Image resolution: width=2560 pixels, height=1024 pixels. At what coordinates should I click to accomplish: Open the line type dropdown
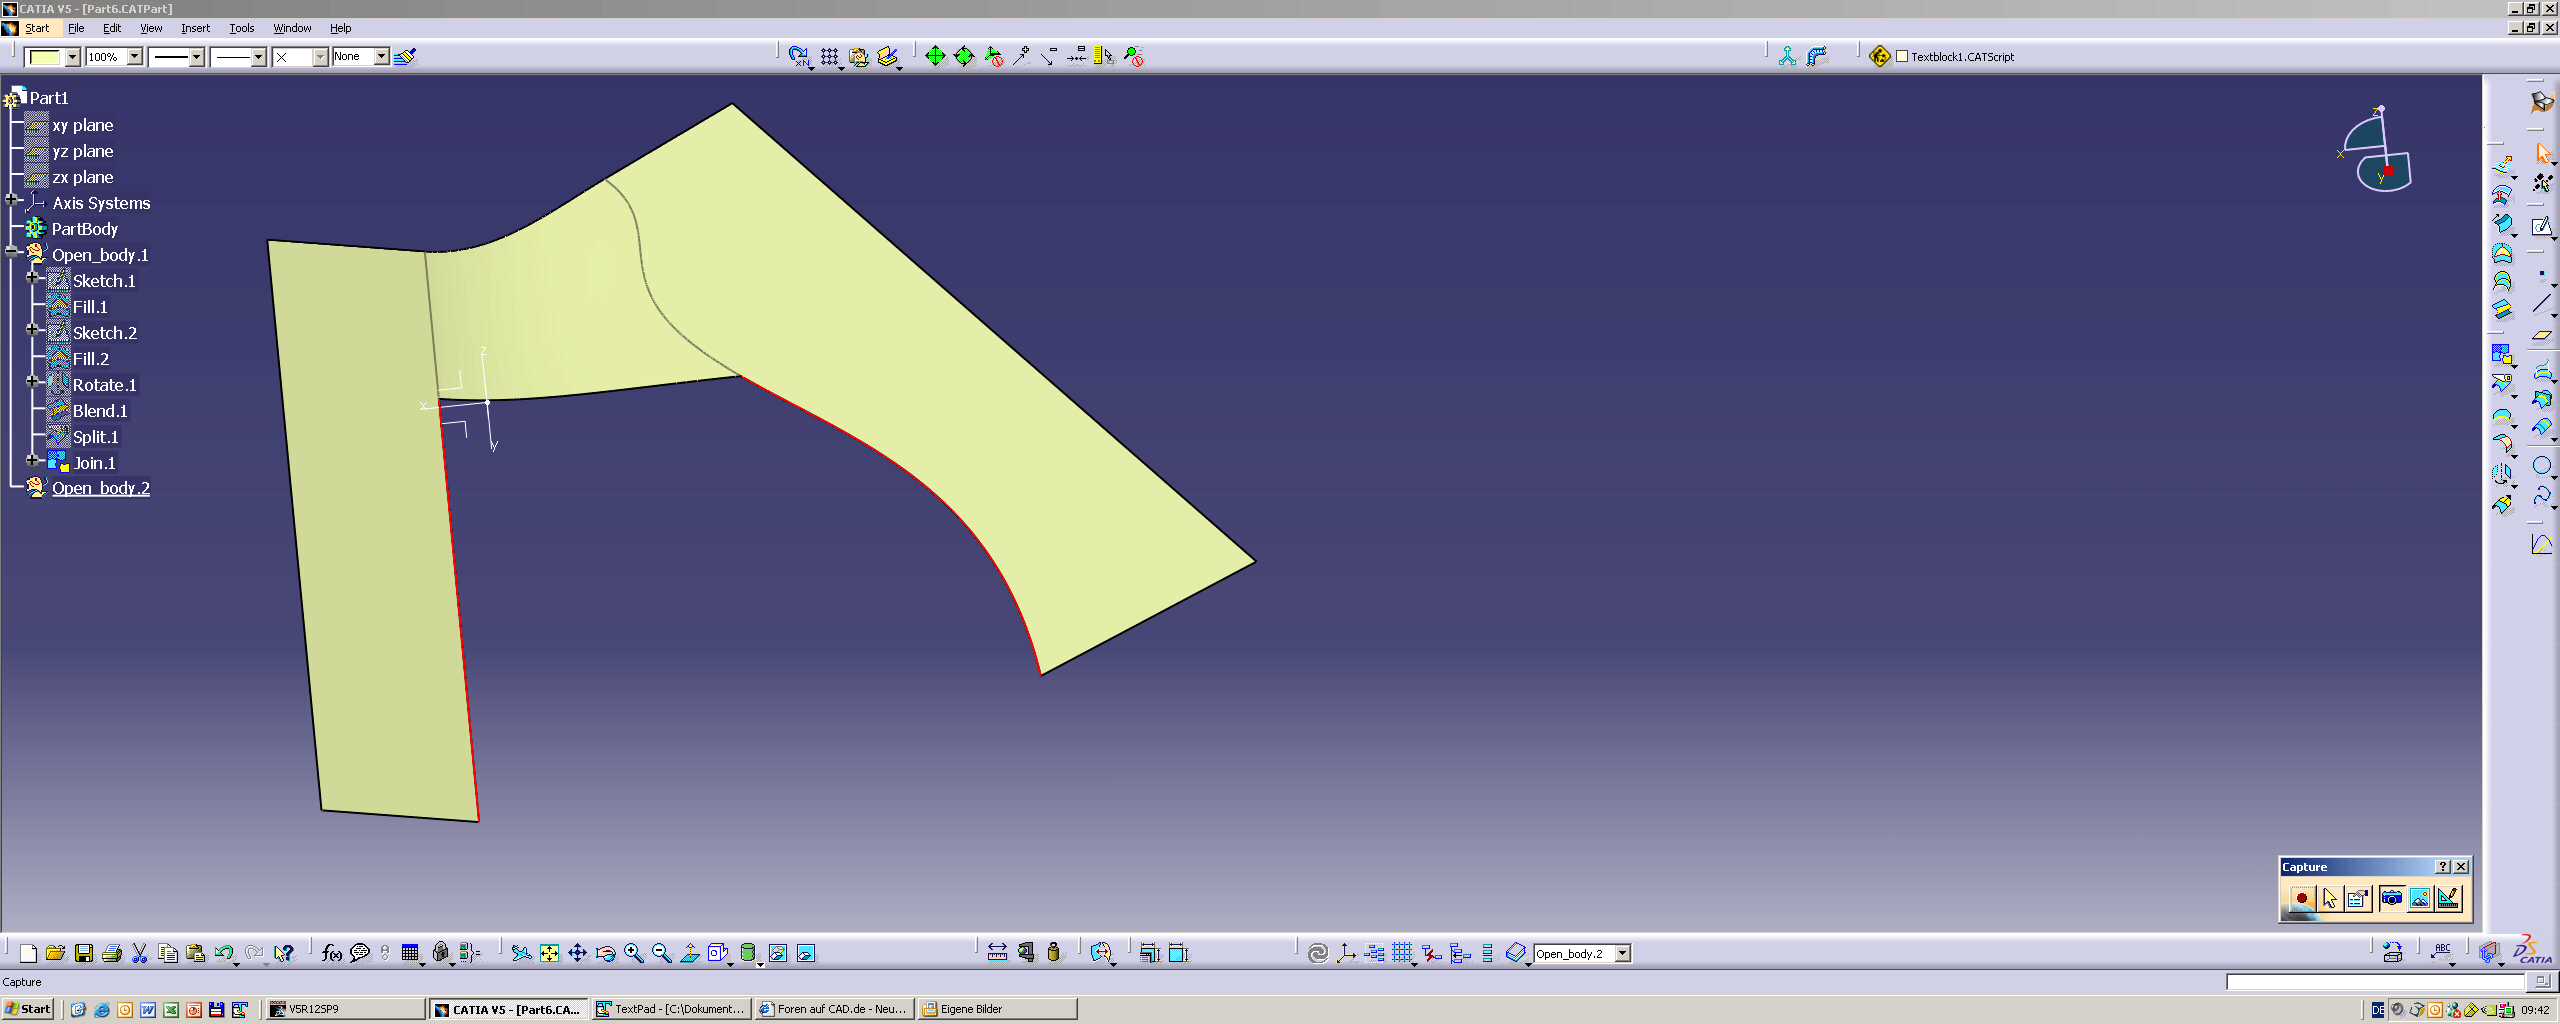pos(259,57)
